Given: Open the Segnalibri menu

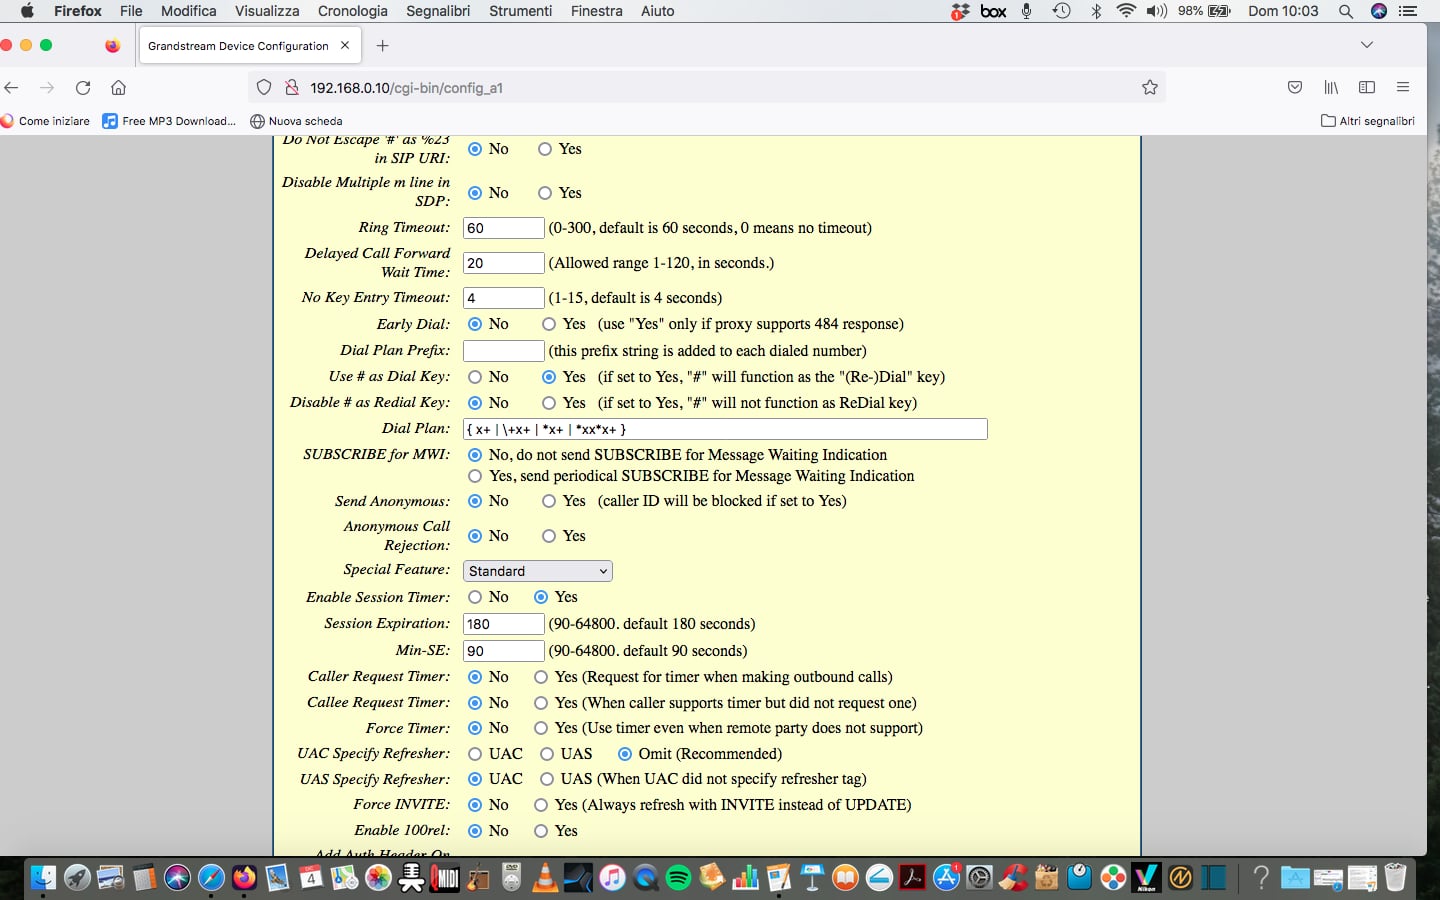Looking at the screenshot, I should [x=438, y=11].
